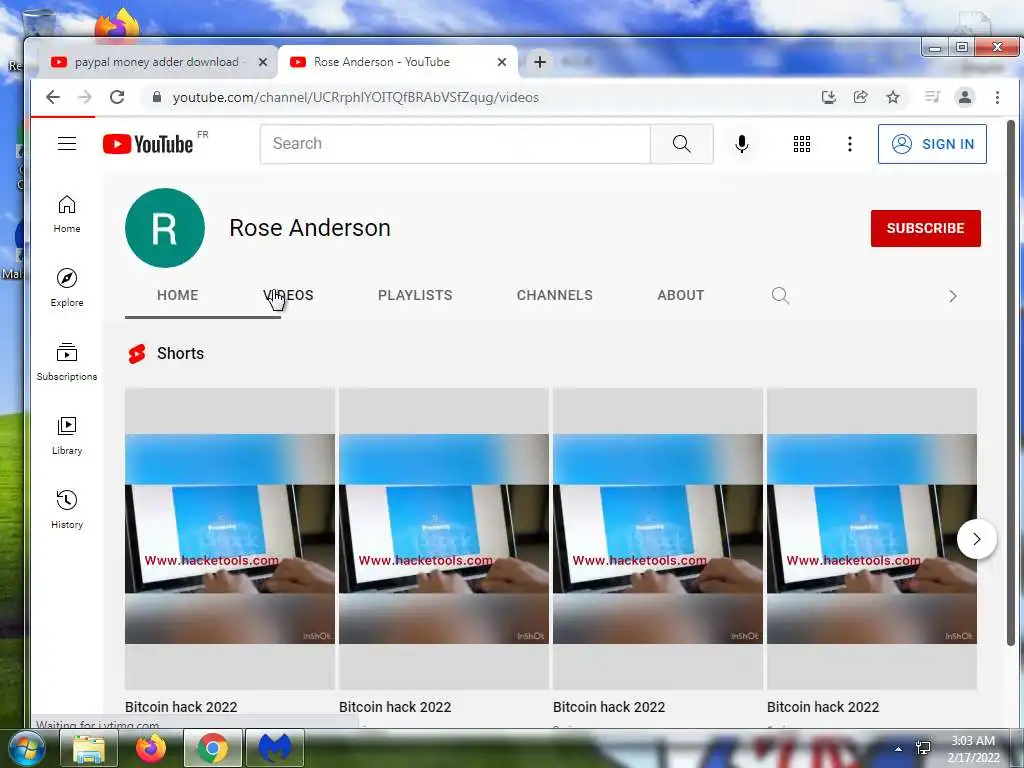Open Chrome profile icon

tap(965, 97)
